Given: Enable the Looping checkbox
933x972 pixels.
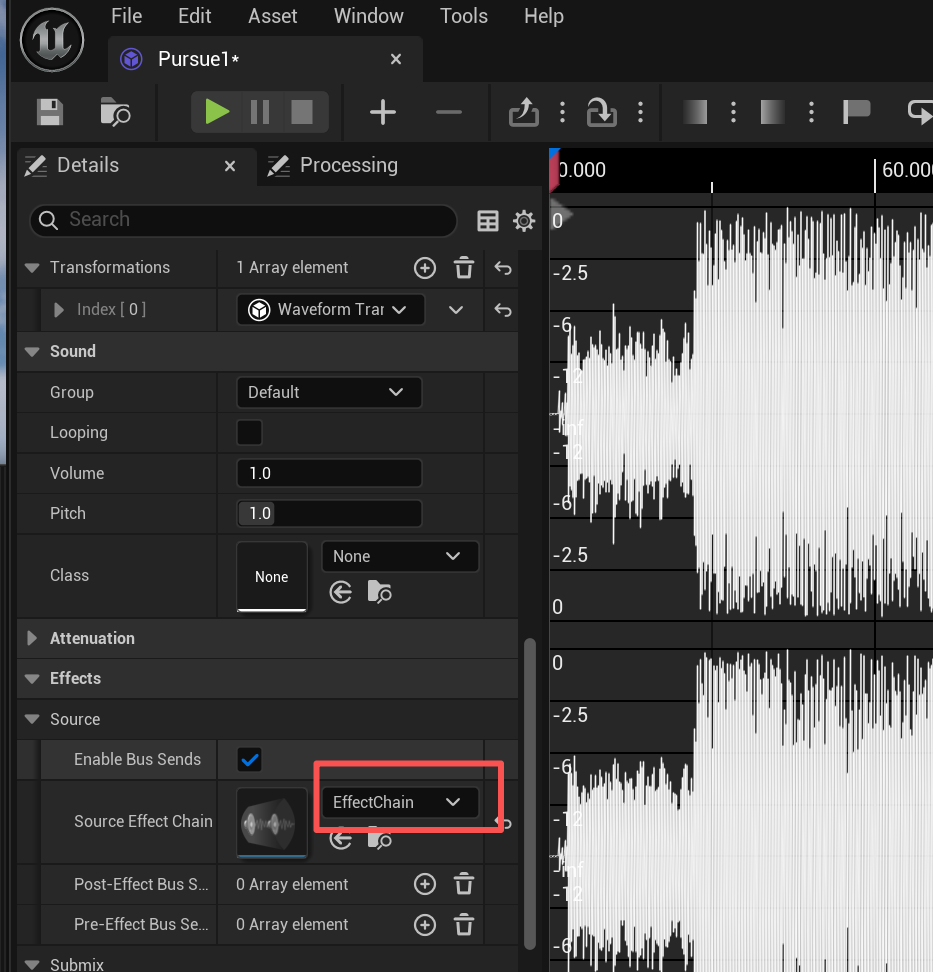Looking at the screenshot, I should click(x=249, y=432).
